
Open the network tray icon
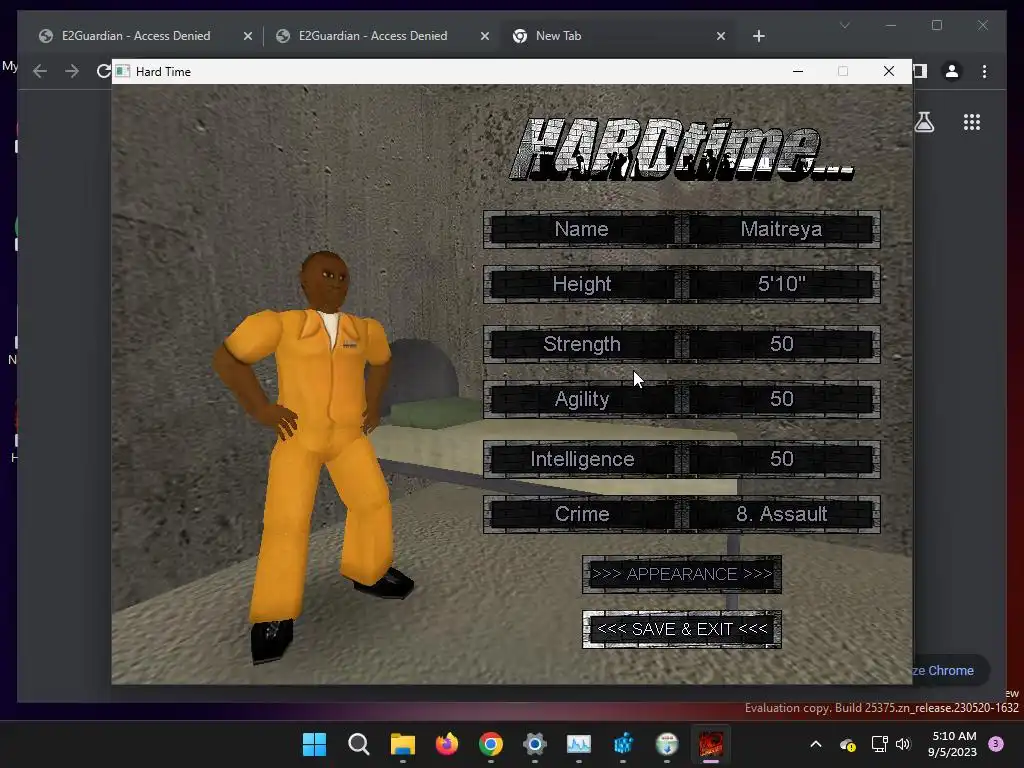tap(880, 744)
